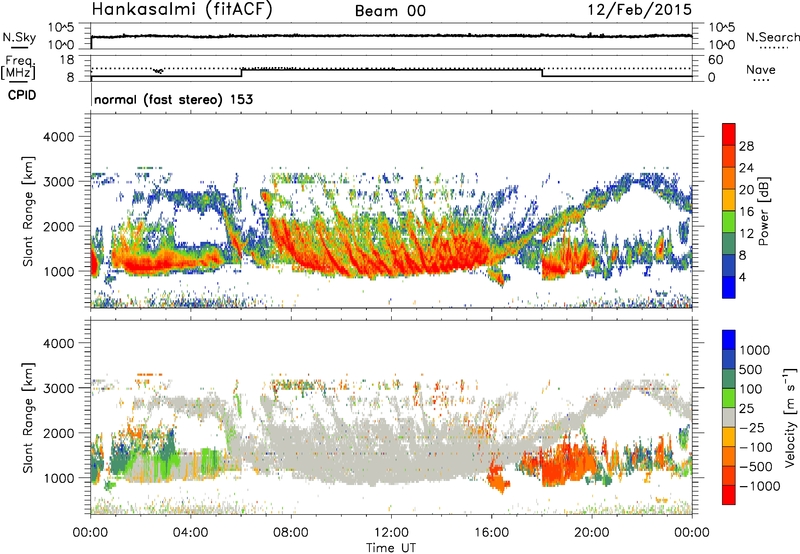Click the power colorbar value '16'
800x554 pixels.
pyautogui.click(x=746, y=212)
